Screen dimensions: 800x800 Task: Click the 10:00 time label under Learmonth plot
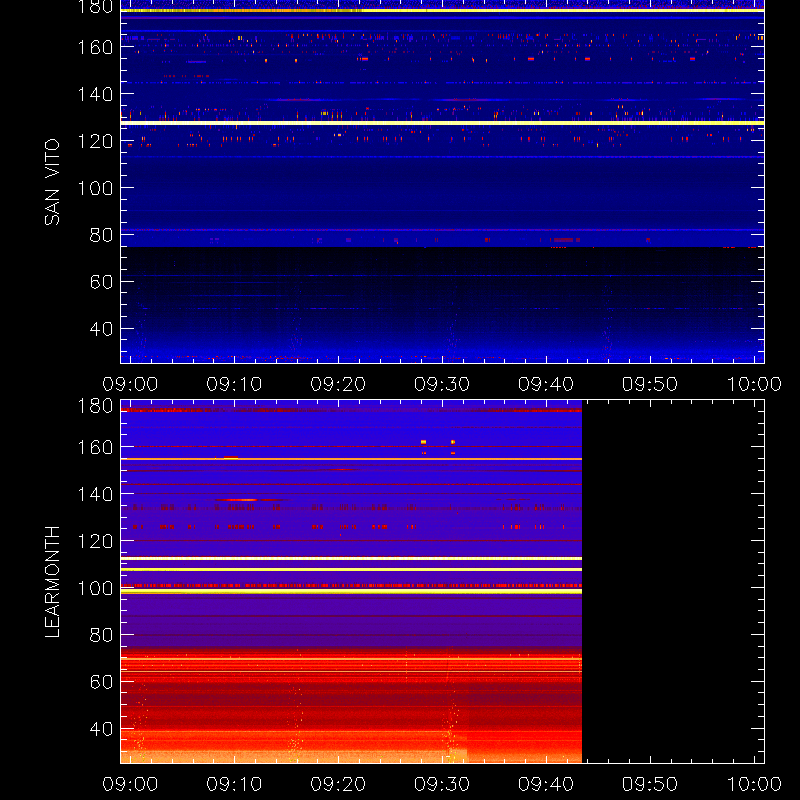(x=754, y=784)
